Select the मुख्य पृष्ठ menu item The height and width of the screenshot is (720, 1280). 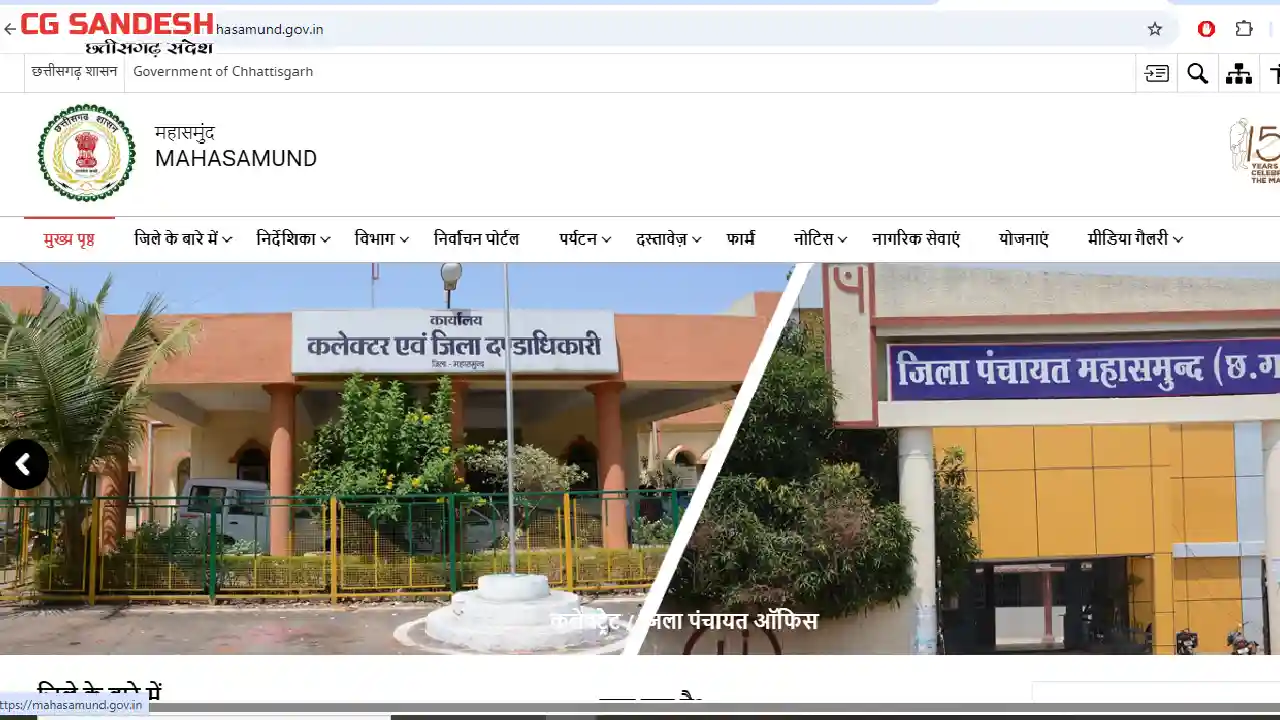point(69,239)
